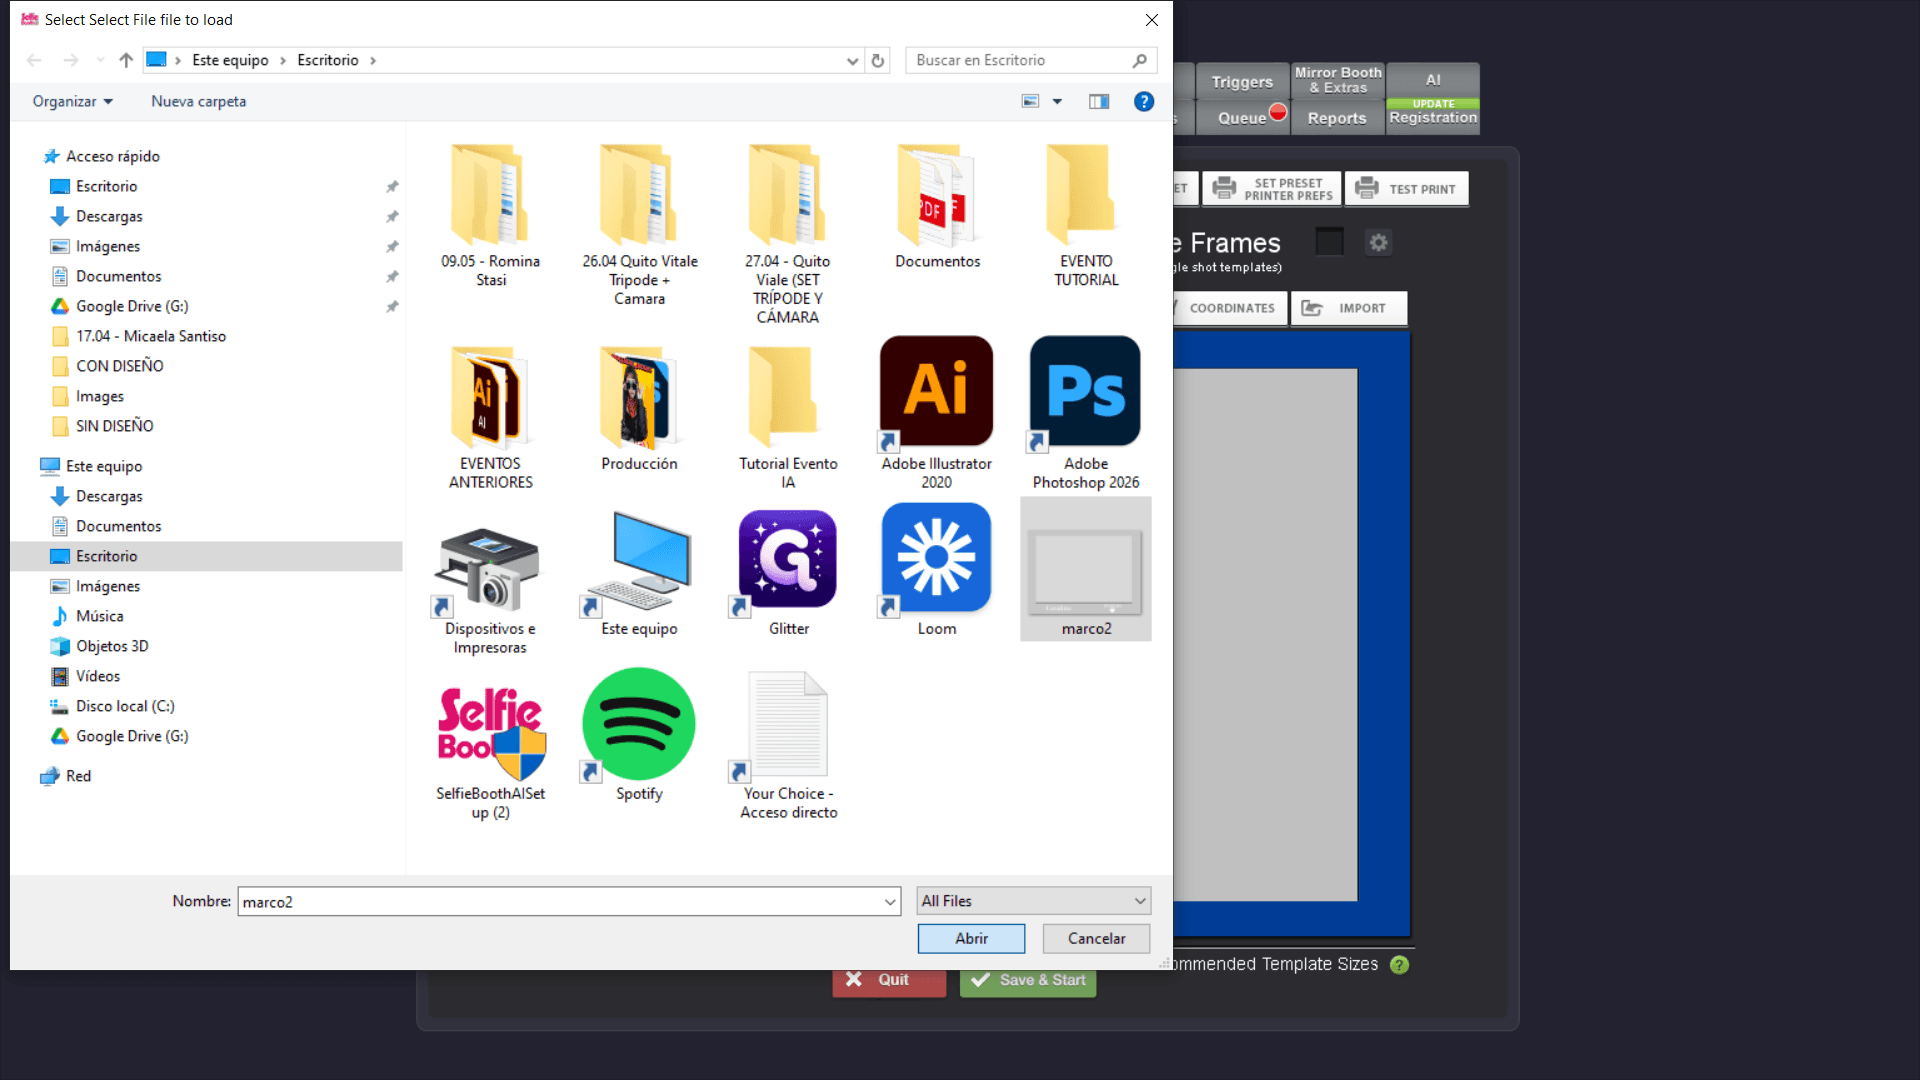Click the TEST PRINT button

coord(1406,188)
